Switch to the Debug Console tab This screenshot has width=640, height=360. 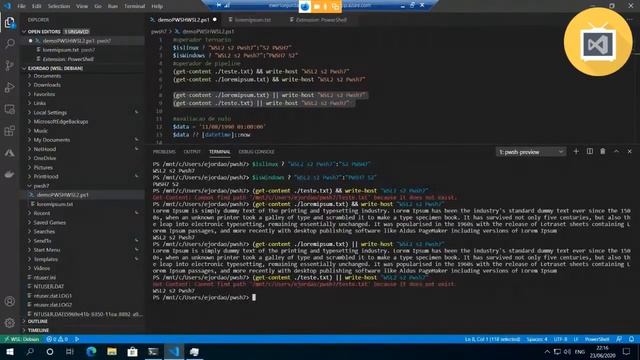click(x=256, y=152)
